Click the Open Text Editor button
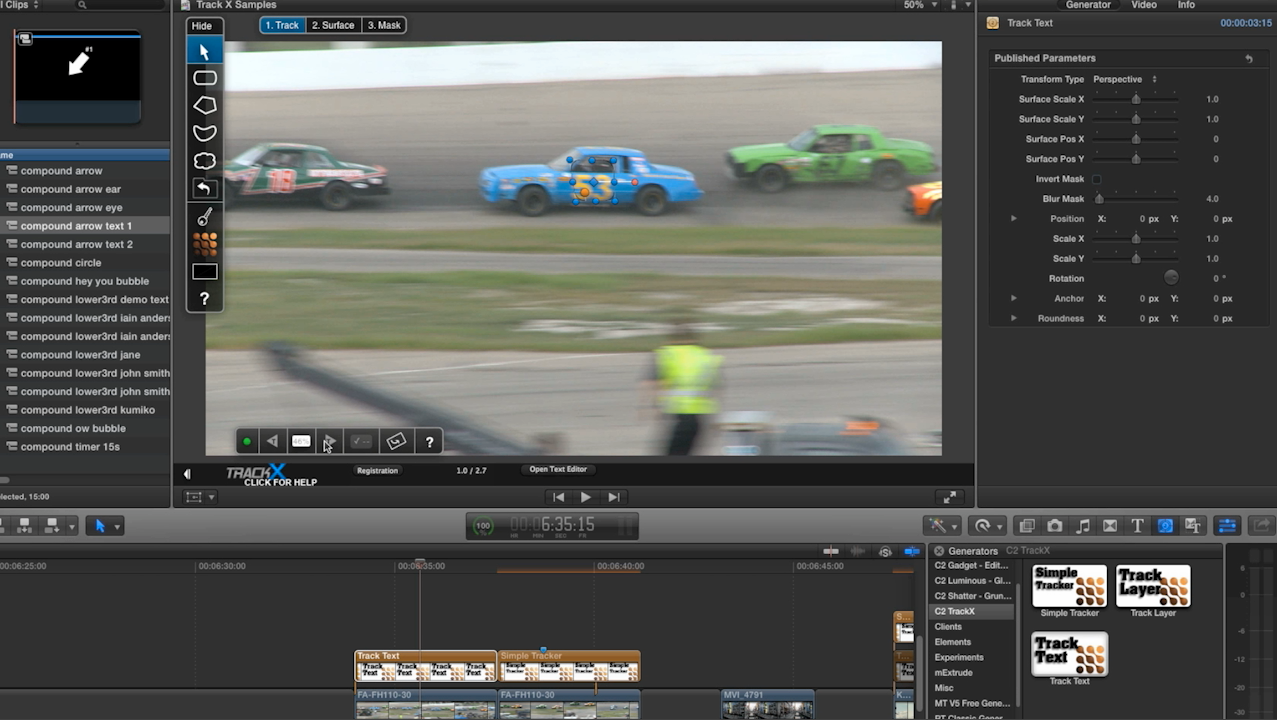1277x720 pixels. point(558,469)
